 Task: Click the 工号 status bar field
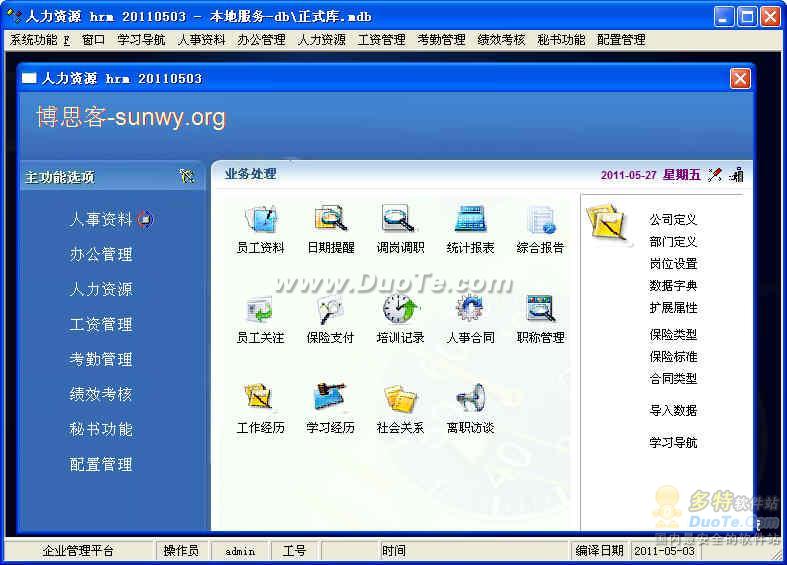[294, 551]
